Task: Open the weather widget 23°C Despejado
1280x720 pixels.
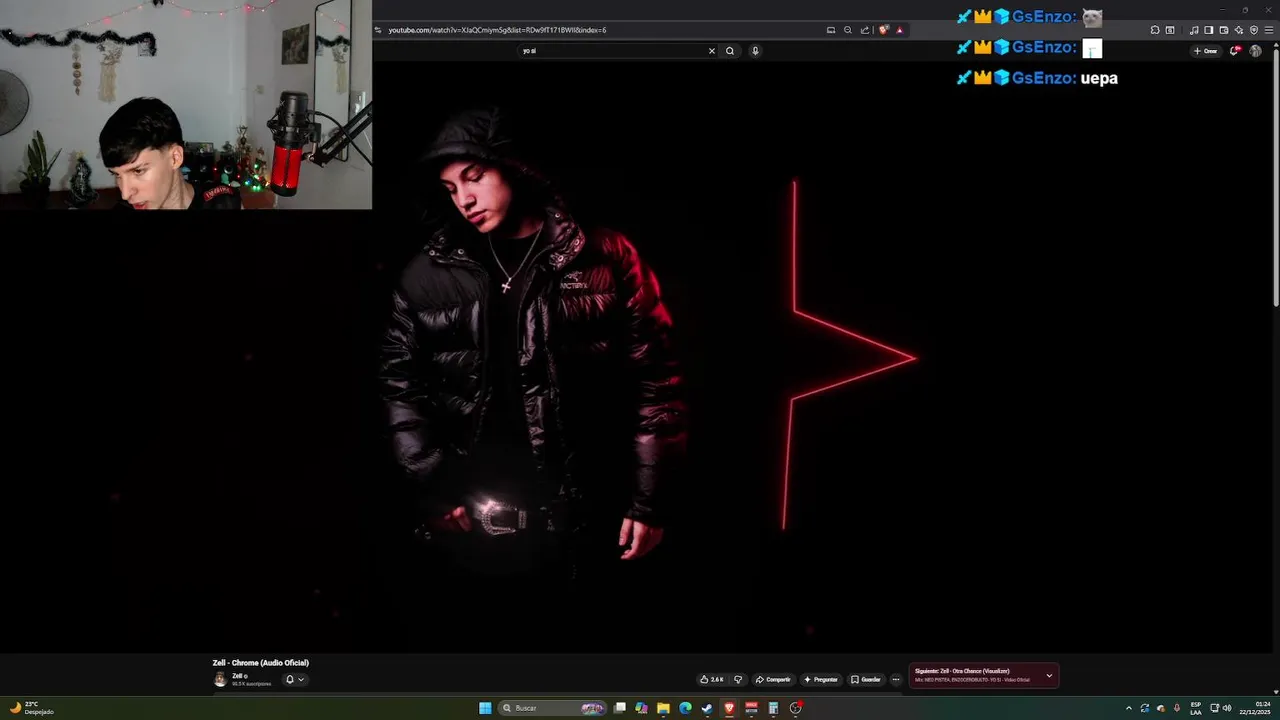Action: point(31,708)
